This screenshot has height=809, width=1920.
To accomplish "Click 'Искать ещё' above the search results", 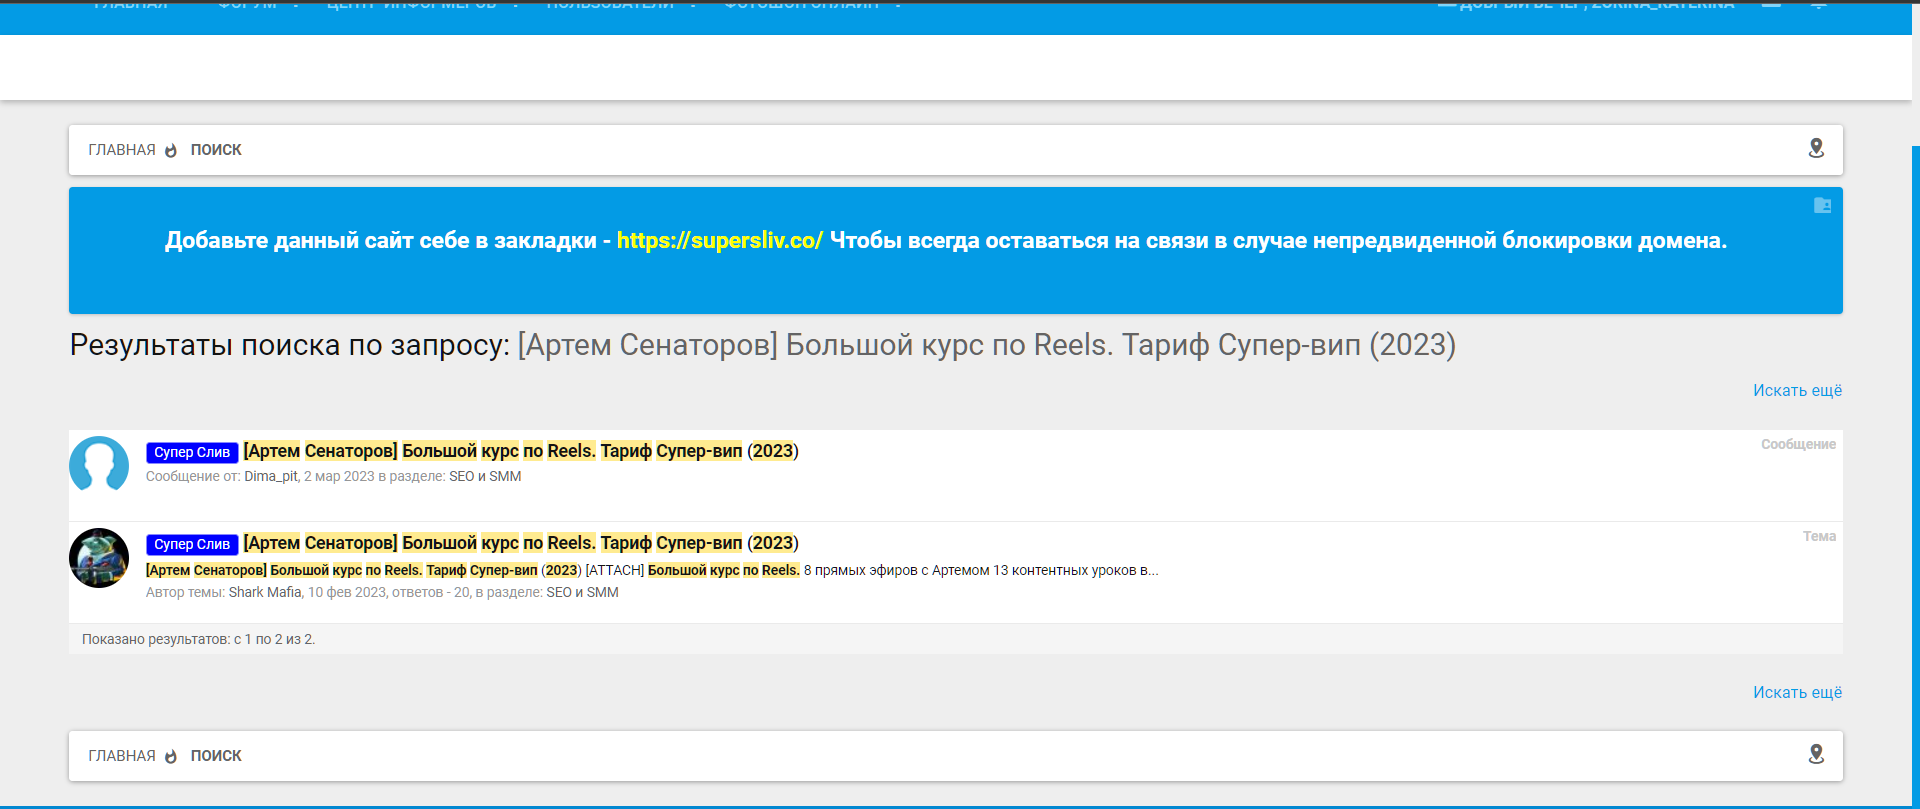I will tap(1797, 390).
